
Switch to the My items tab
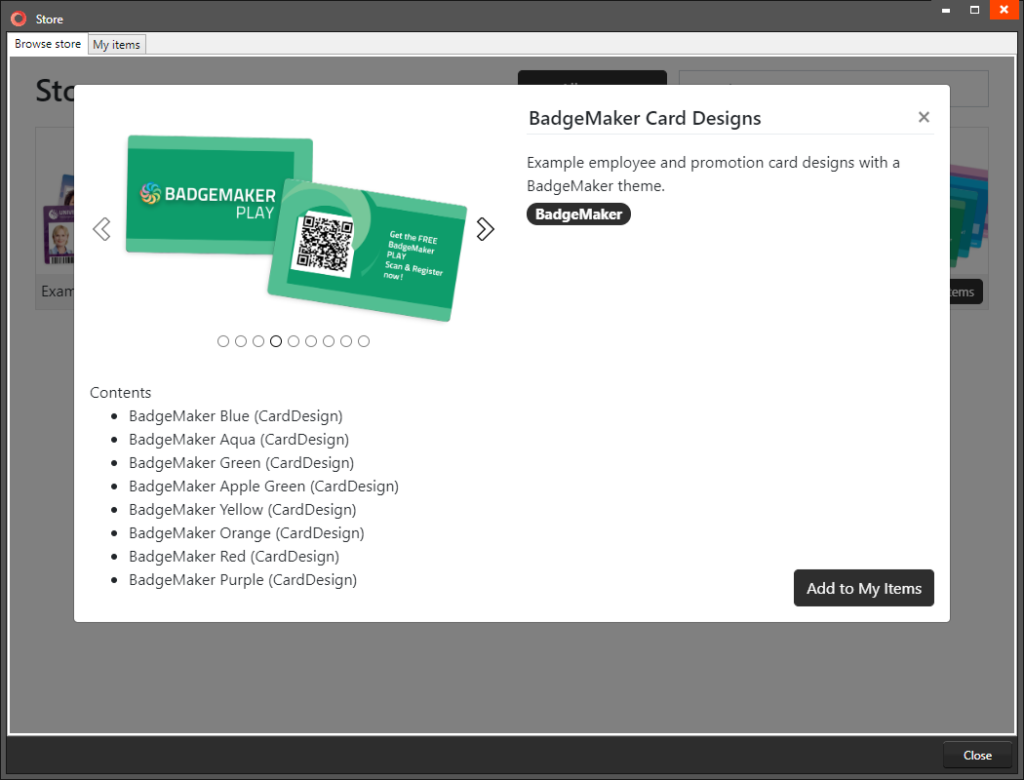(x=116, y=44)
